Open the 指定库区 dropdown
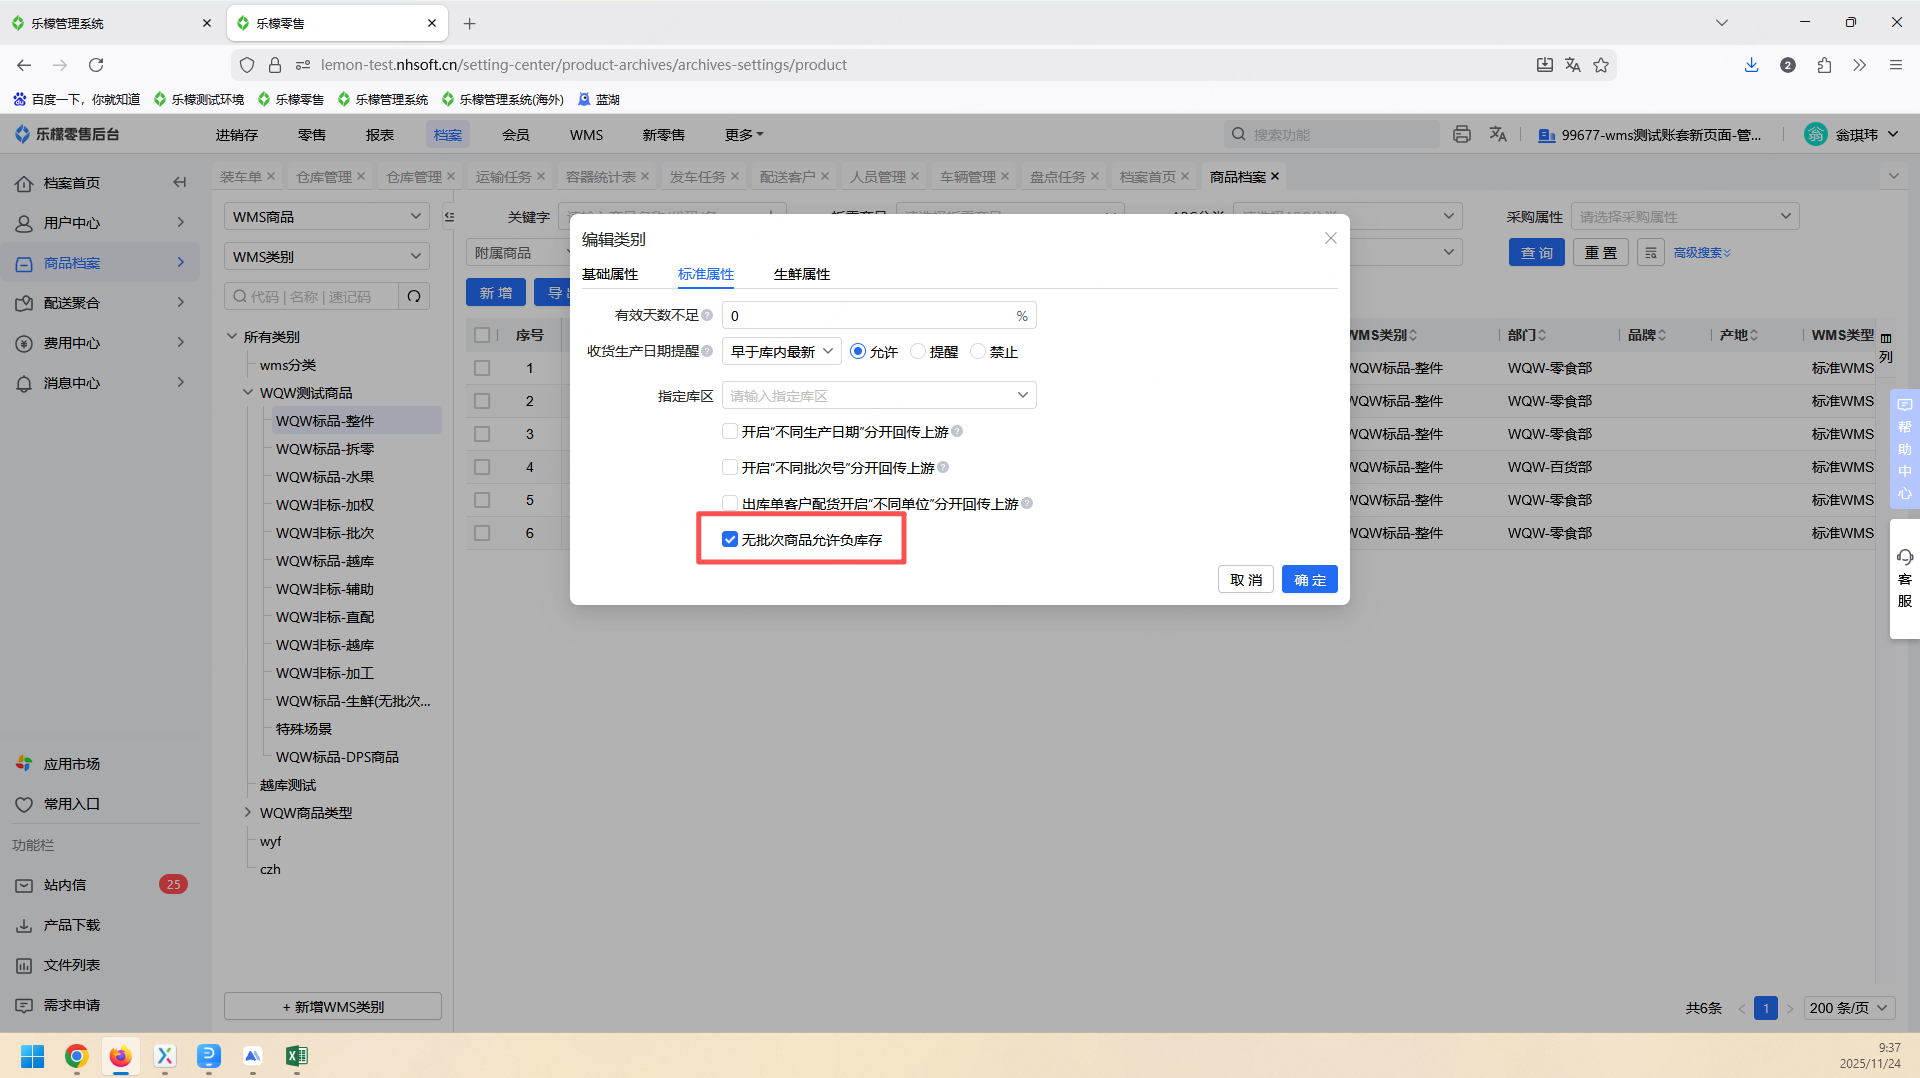The width and height of the screenshot is (1920, 1078). point(879,396)
